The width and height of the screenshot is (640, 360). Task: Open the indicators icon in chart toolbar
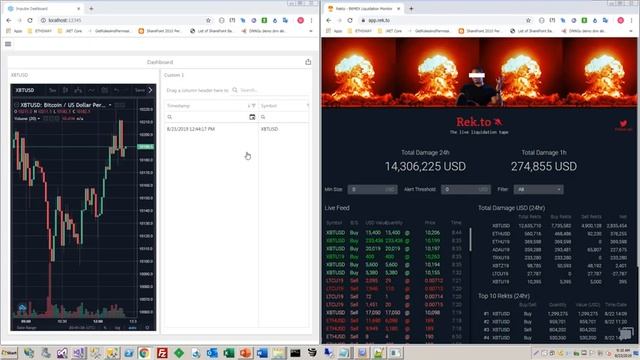click(91, 90)
